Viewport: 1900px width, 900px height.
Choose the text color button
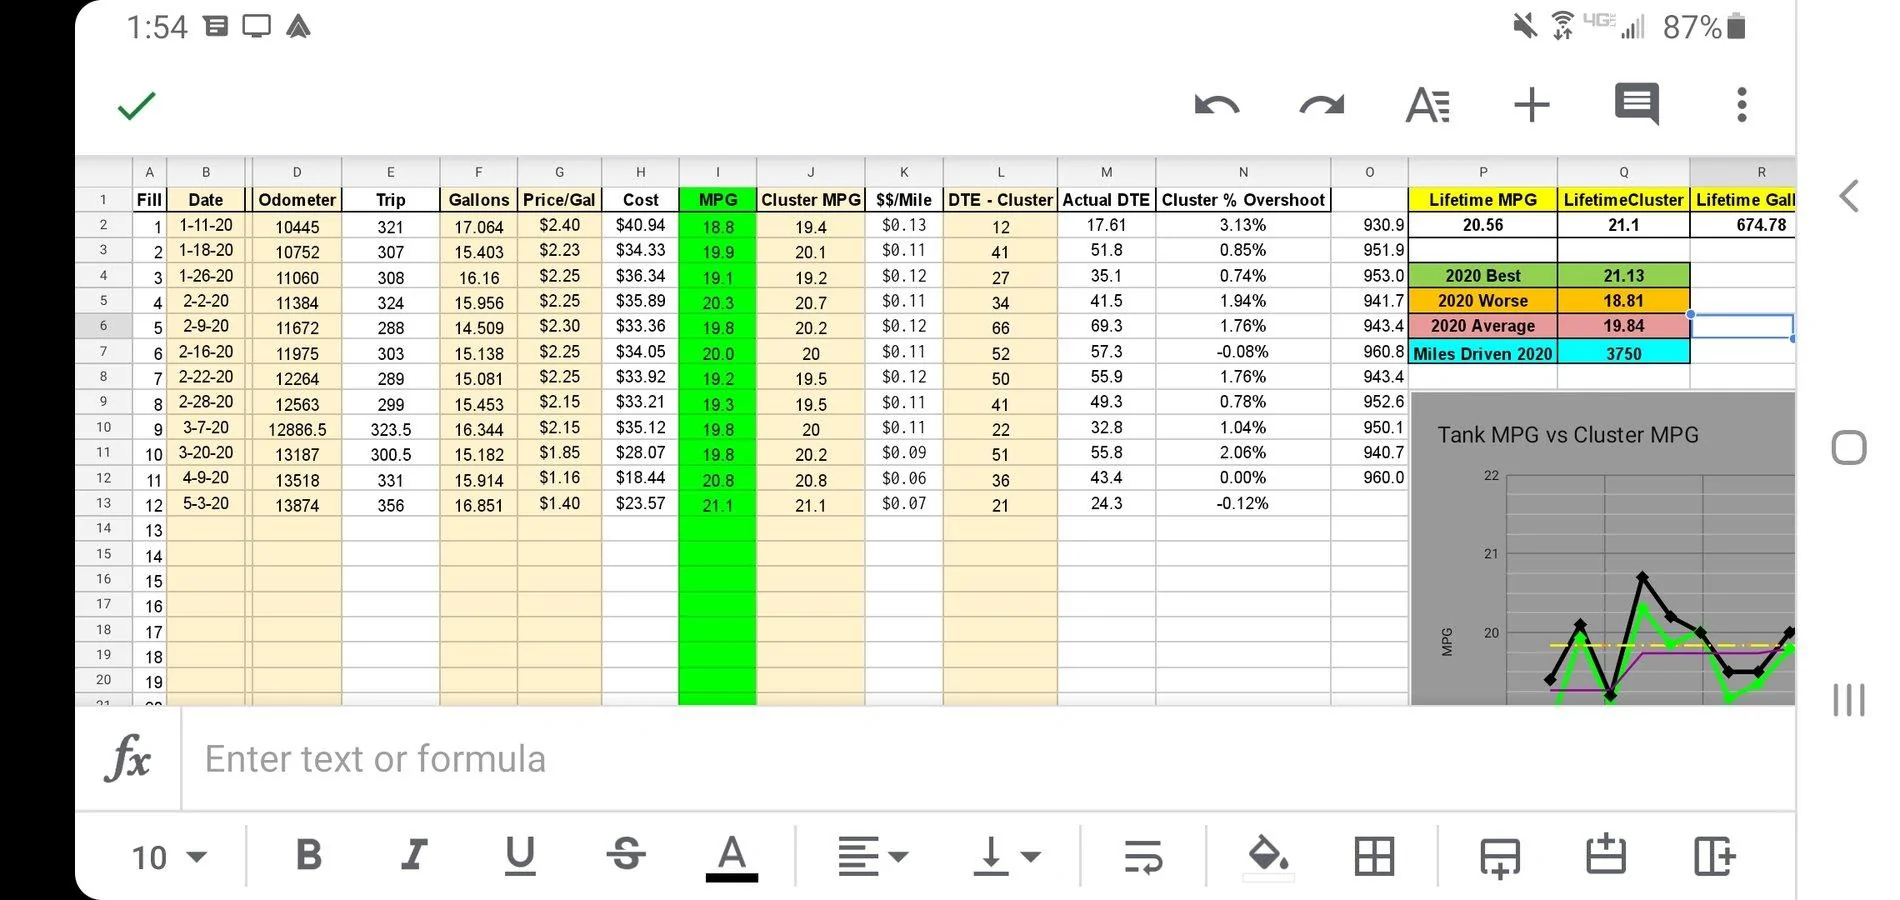pos(732,858)
